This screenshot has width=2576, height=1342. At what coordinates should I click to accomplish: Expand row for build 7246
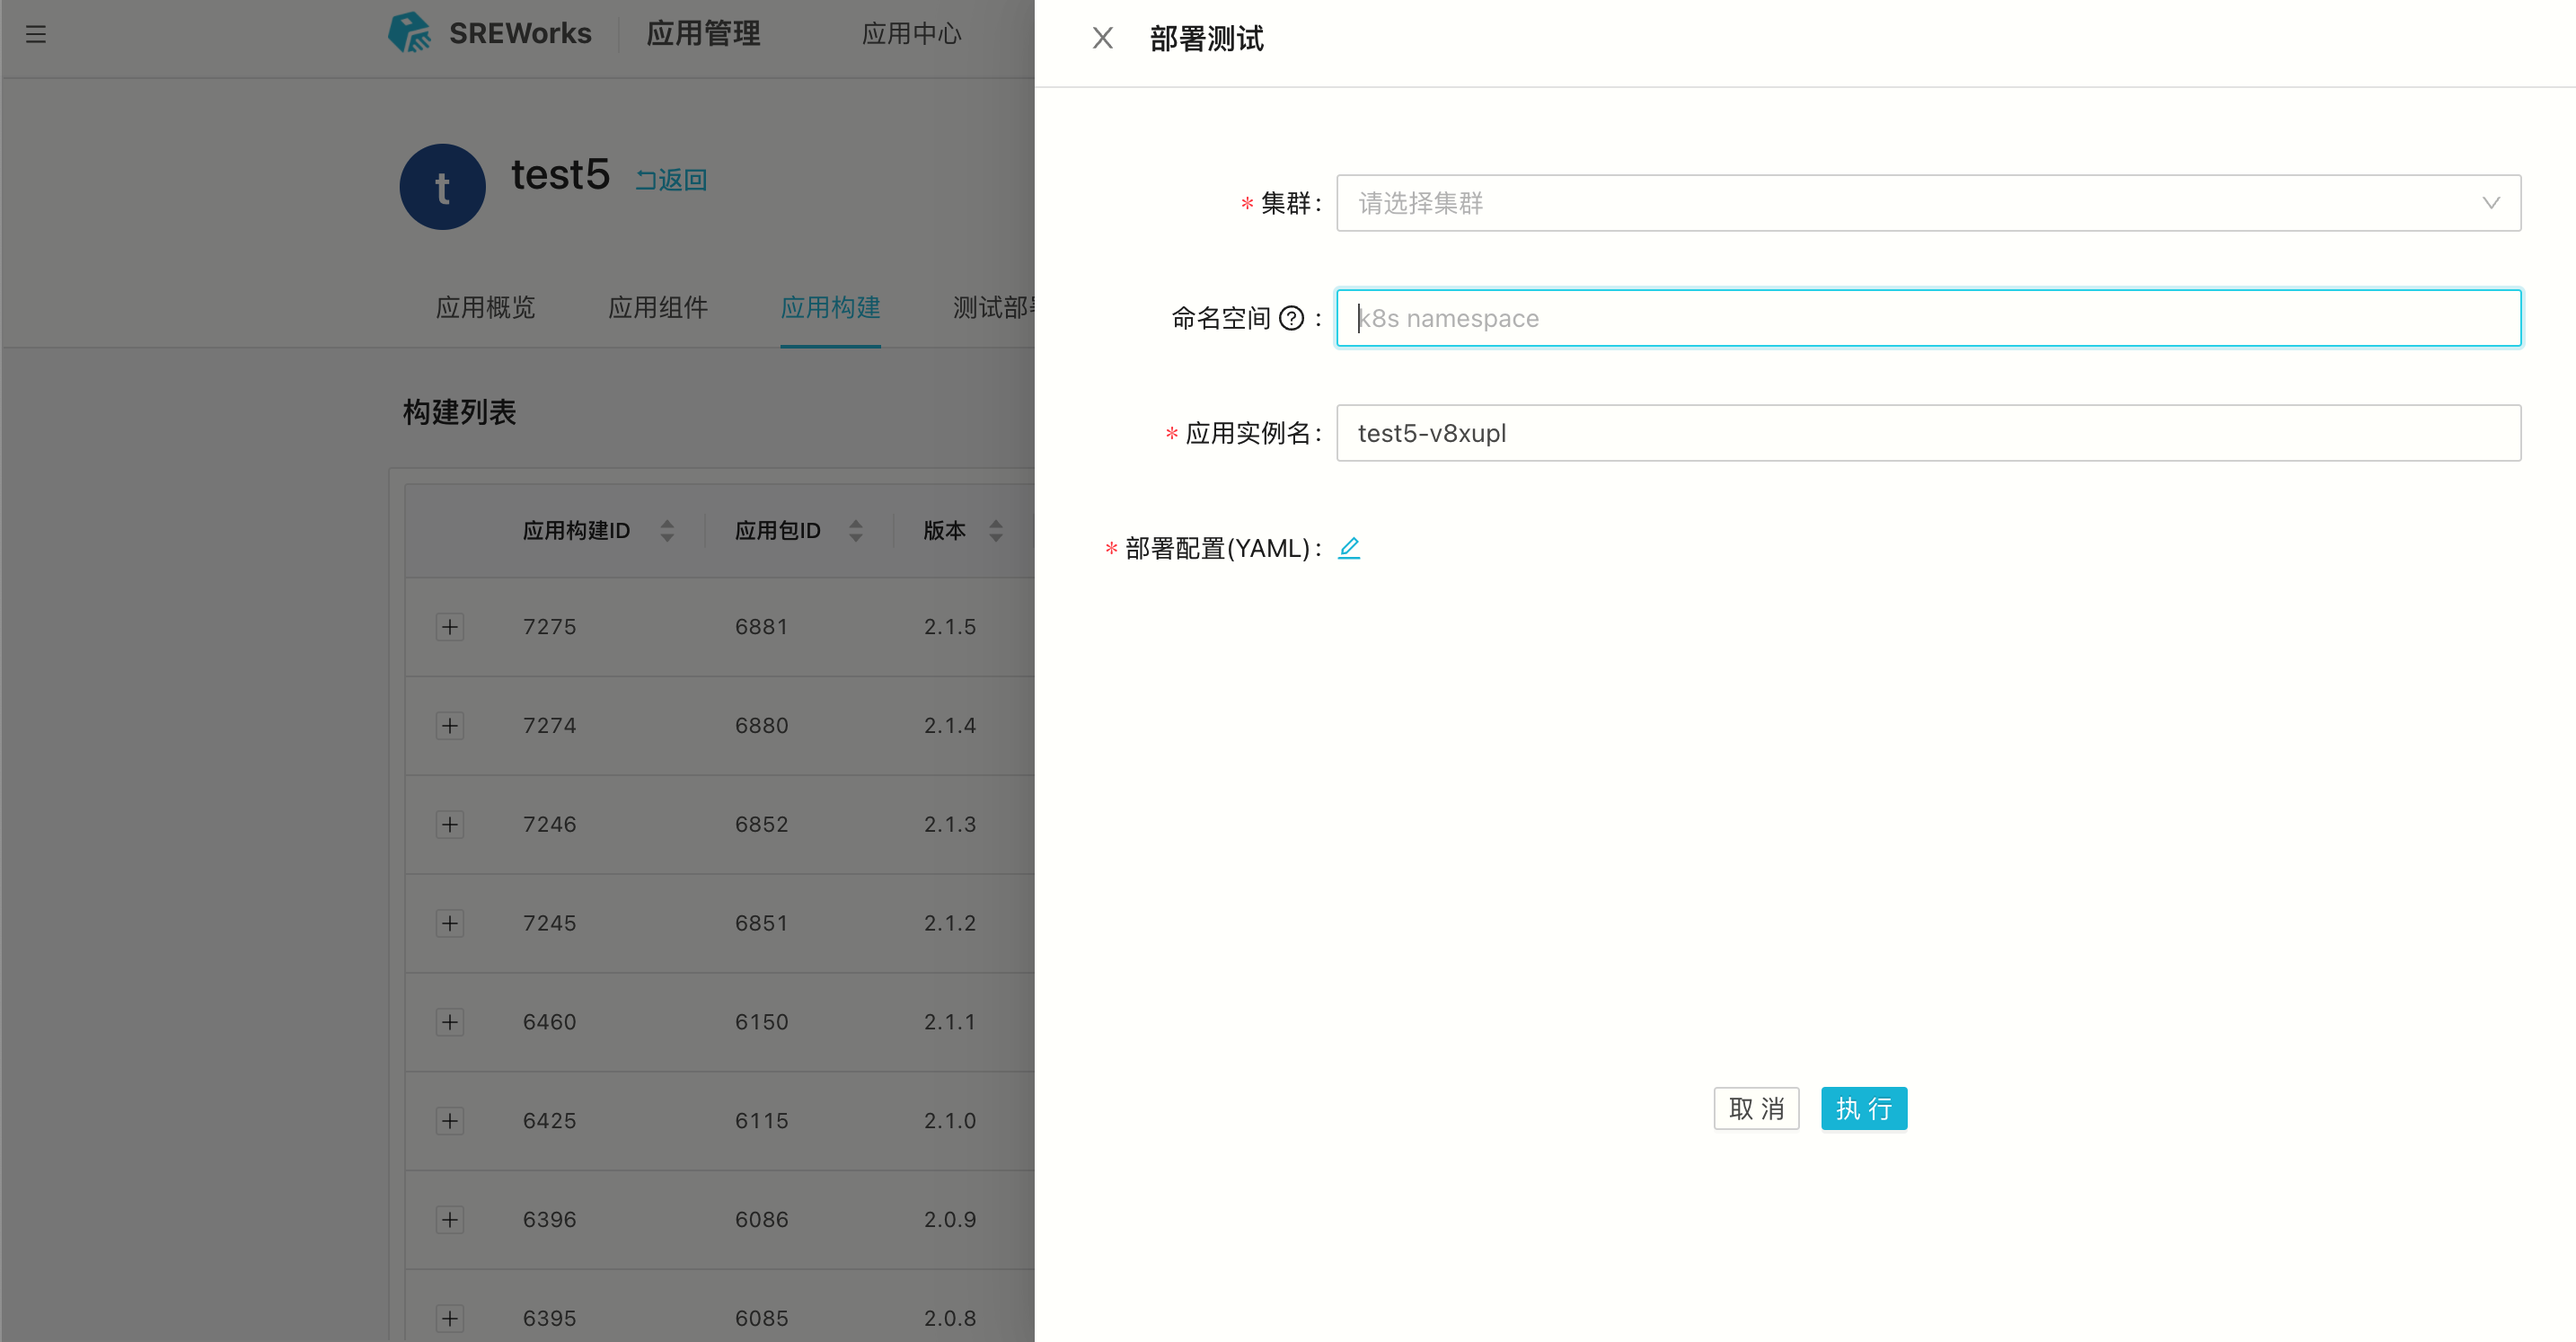[x=450, y=824]
